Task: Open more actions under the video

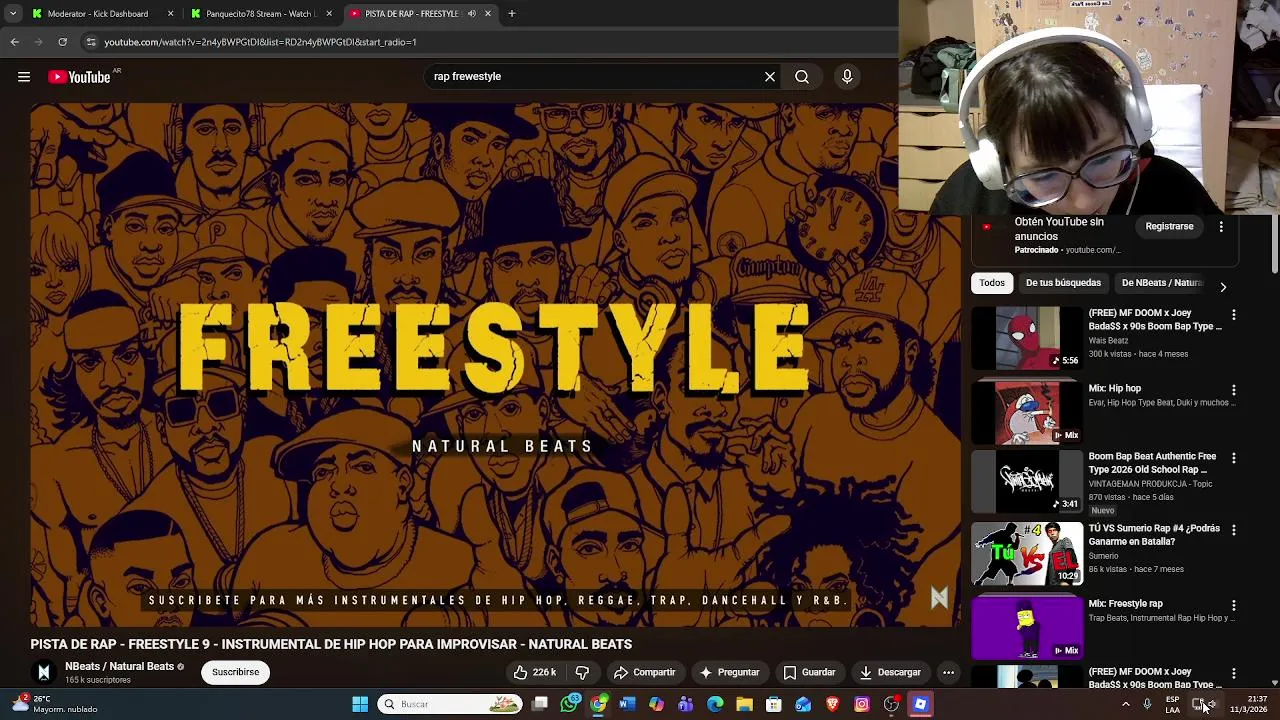Action: click(x=948, y=673)
